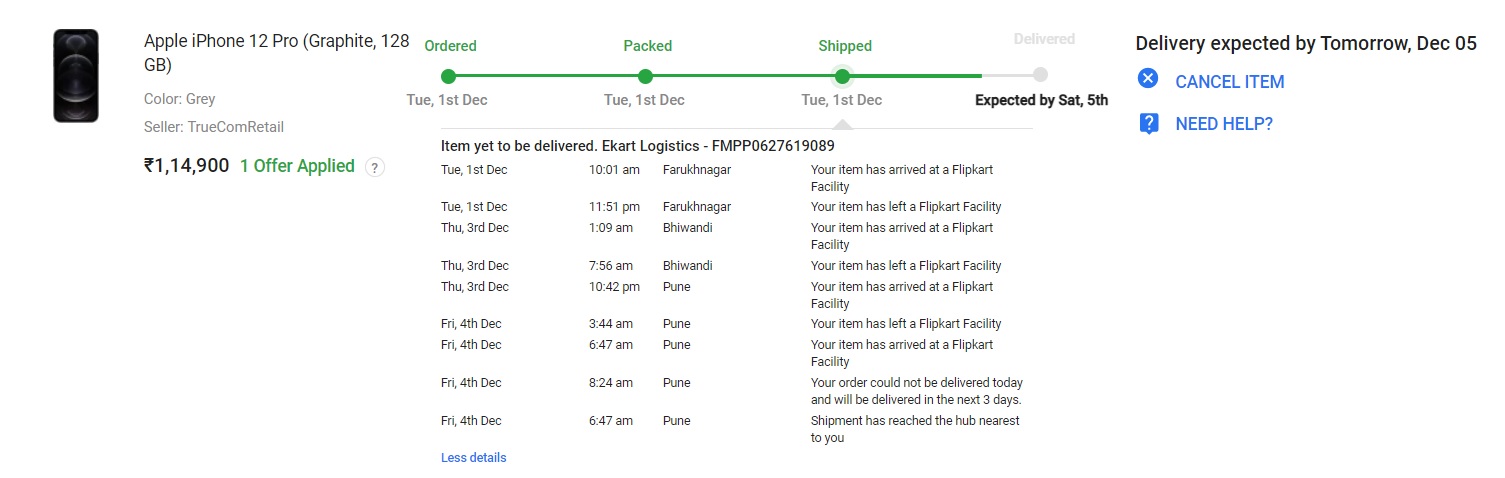Click the Ordered stage label

pos(450,46)
